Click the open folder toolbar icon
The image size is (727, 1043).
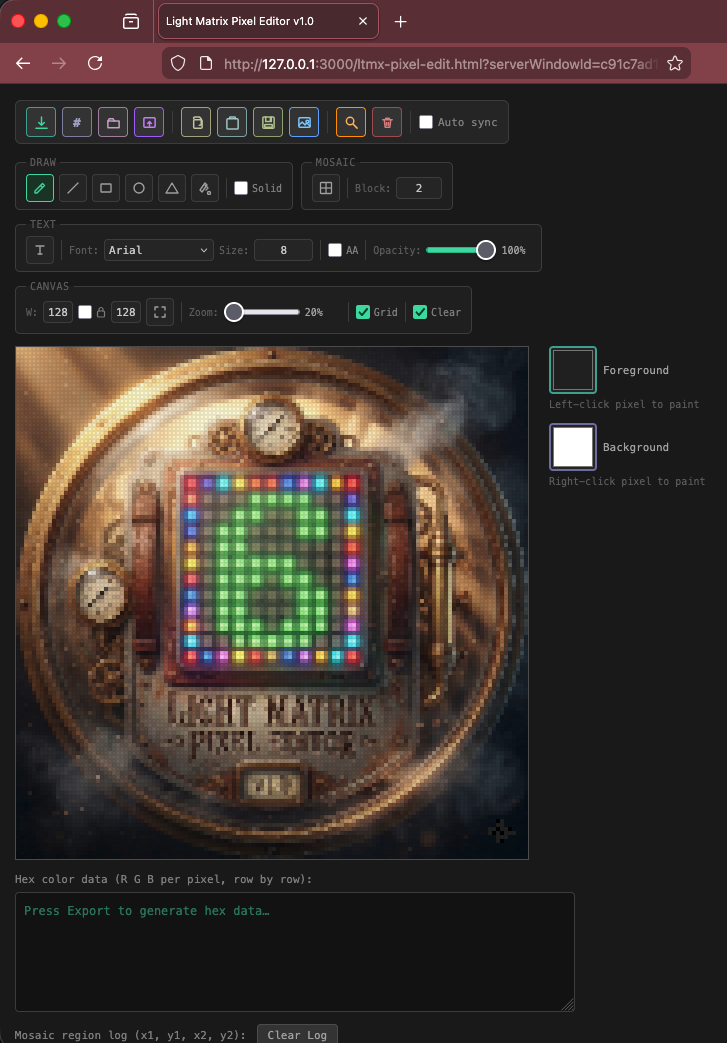pyautogui.click(x=113, y=122)
